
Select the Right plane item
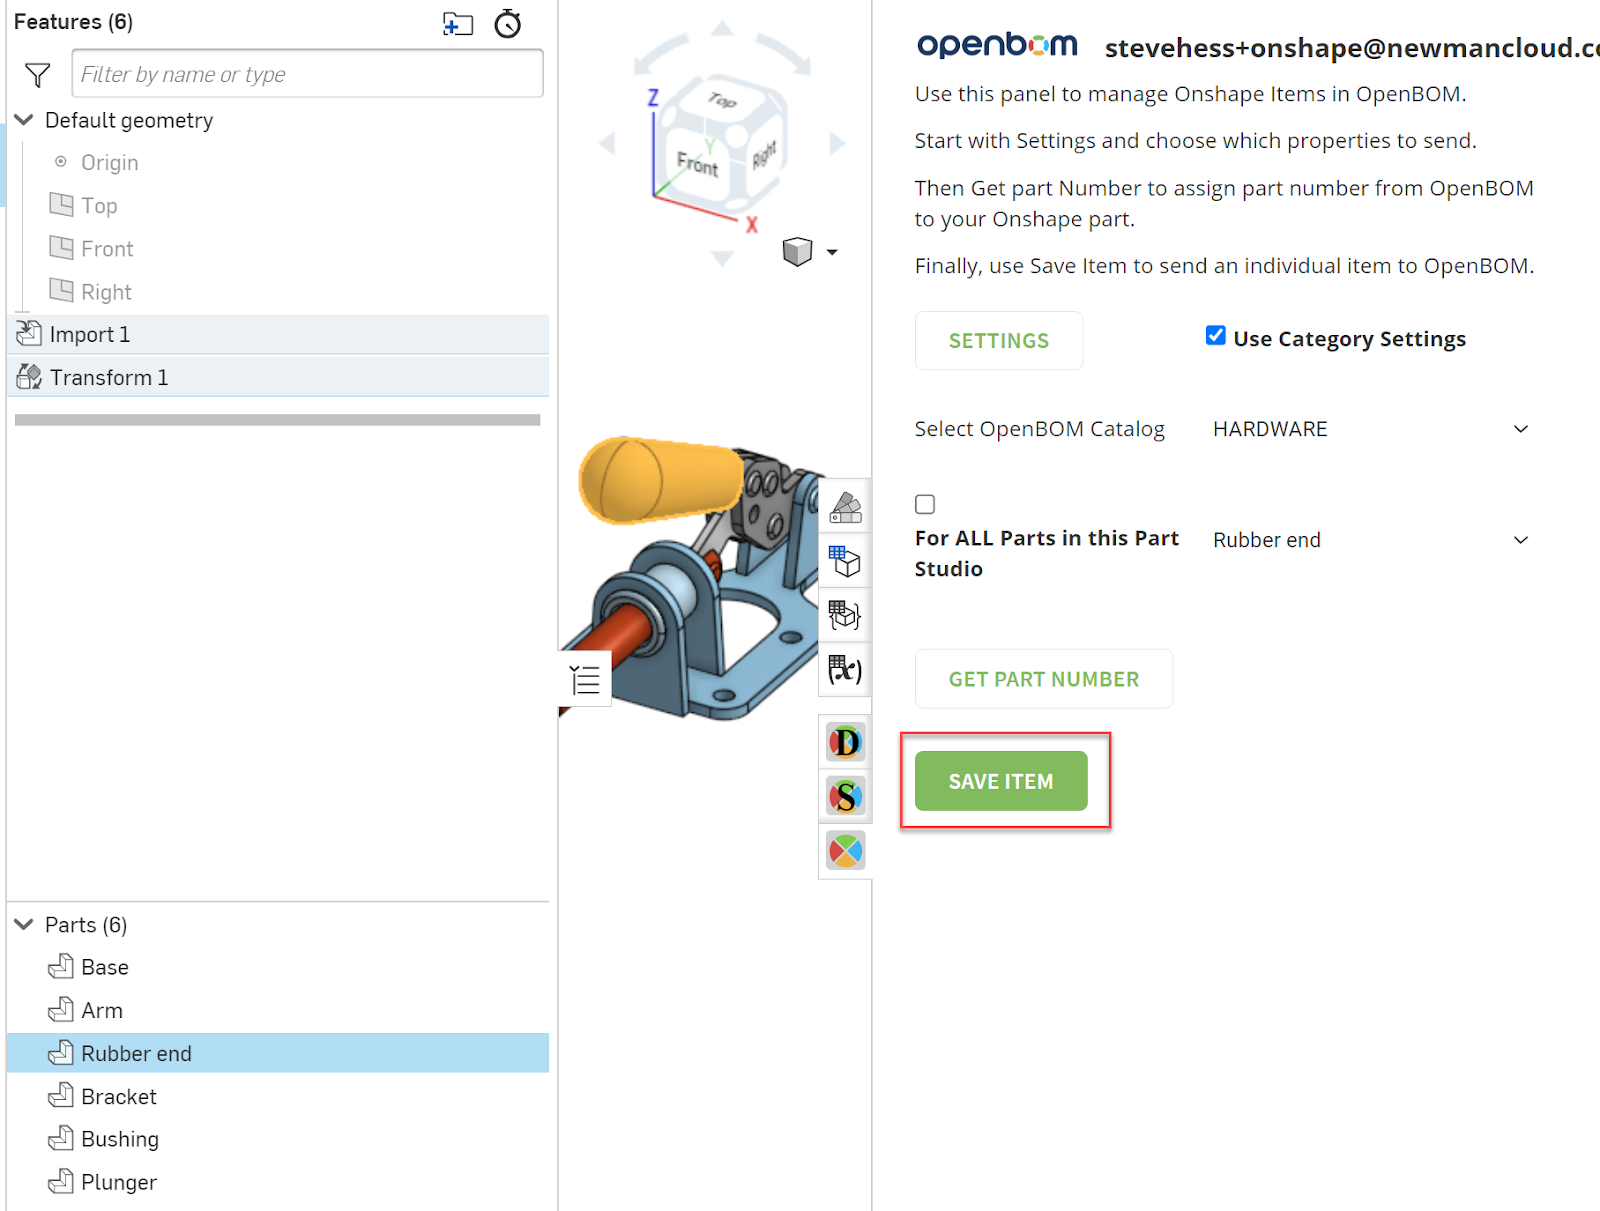(x=106, y=292)
